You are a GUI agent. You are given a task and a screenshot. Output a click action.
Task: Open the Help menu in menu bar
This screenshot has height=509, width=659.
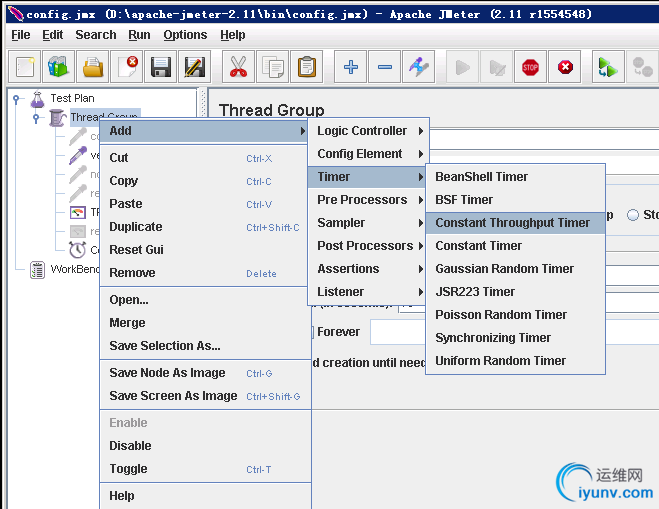pos(232,35)
